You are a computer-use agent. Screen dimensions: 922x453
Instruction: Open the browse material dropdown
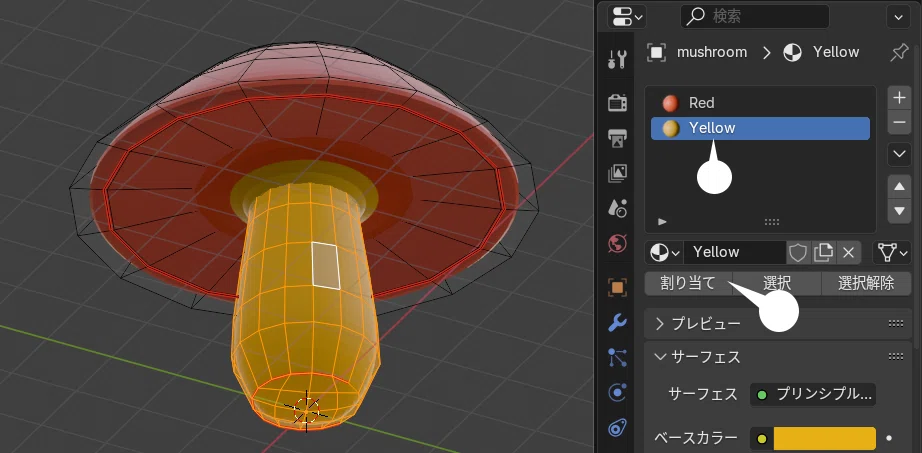pyautogui.click(x=664, y=253)
